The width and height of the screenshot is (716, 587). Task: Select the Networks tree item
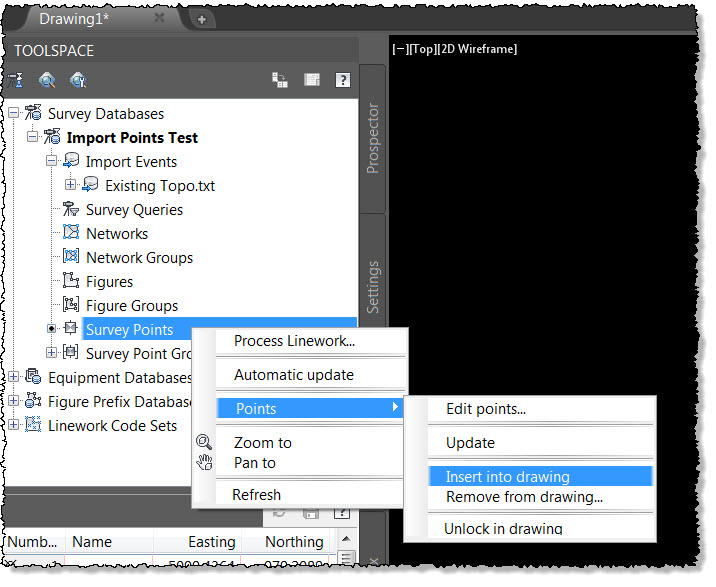click(117, 233)
